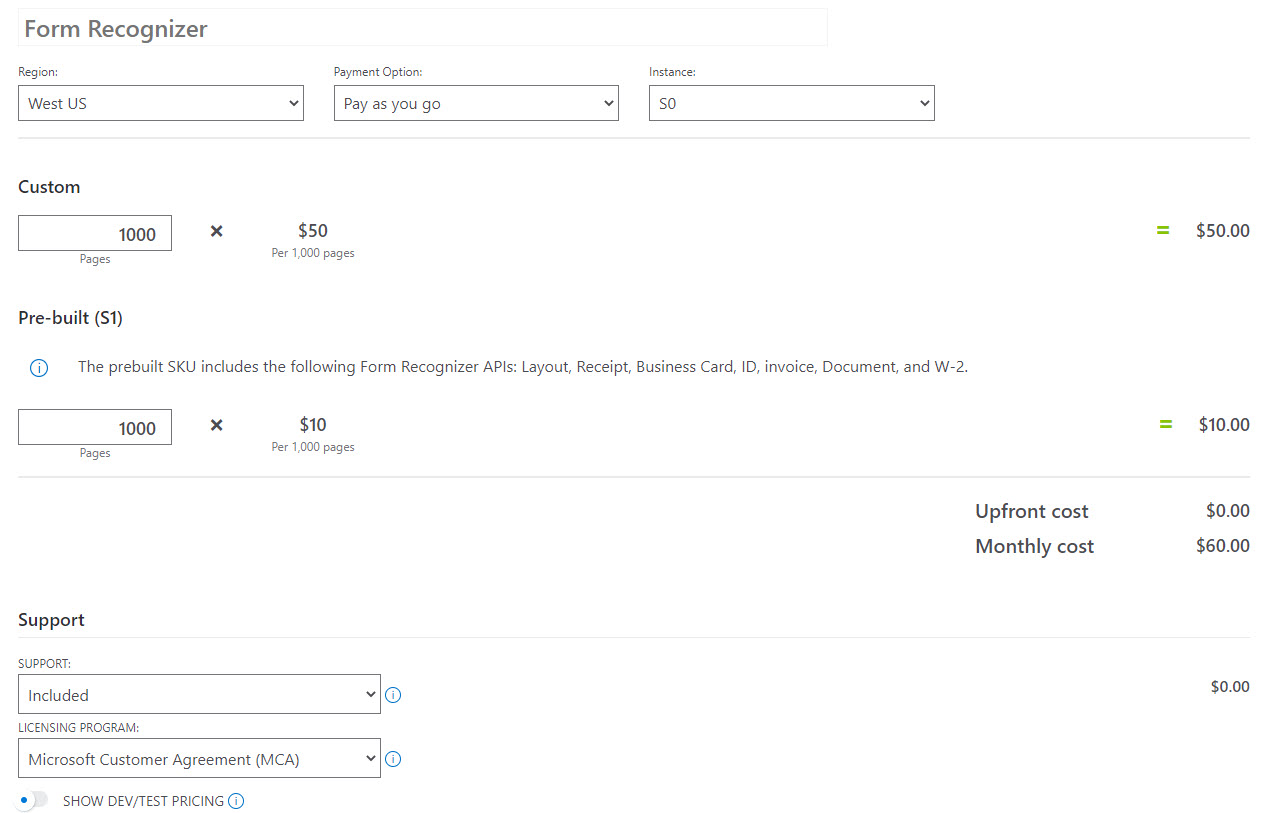
Task: Edit the Pages quantity under Custom
Action: click(94, 232)
